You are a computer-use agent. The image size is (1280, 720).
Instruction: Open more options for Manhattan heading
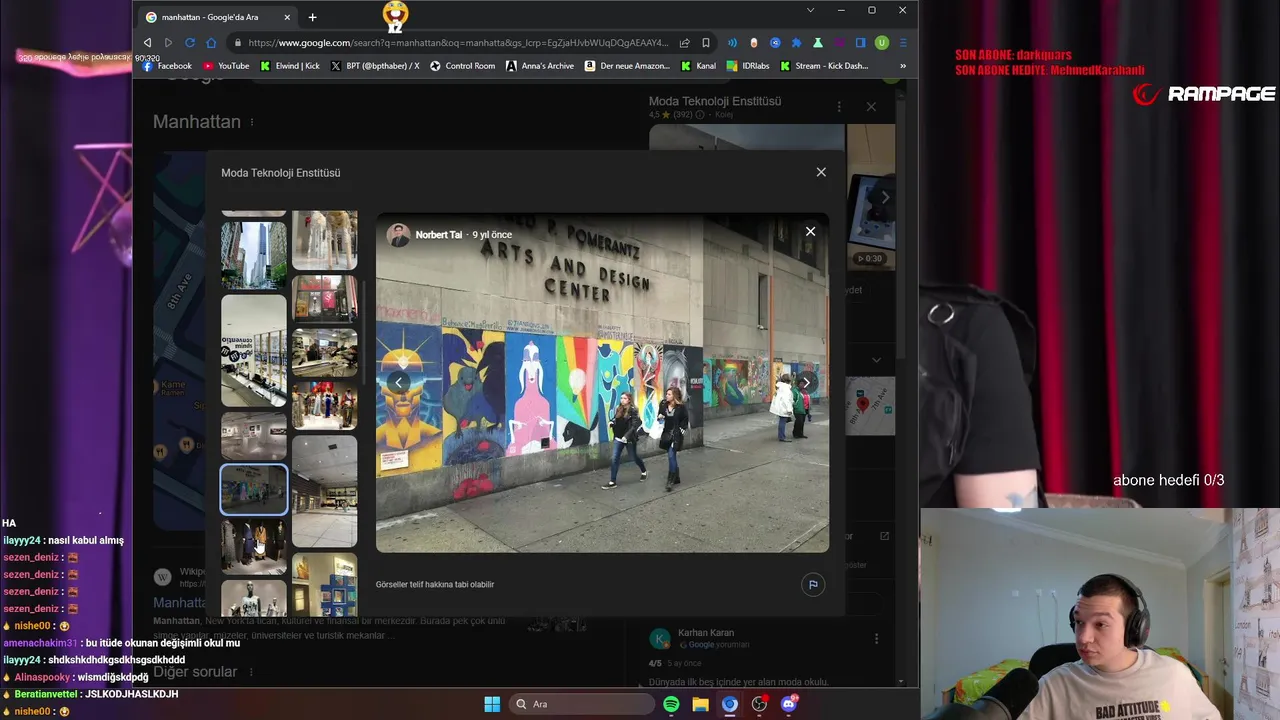[252, 122]
